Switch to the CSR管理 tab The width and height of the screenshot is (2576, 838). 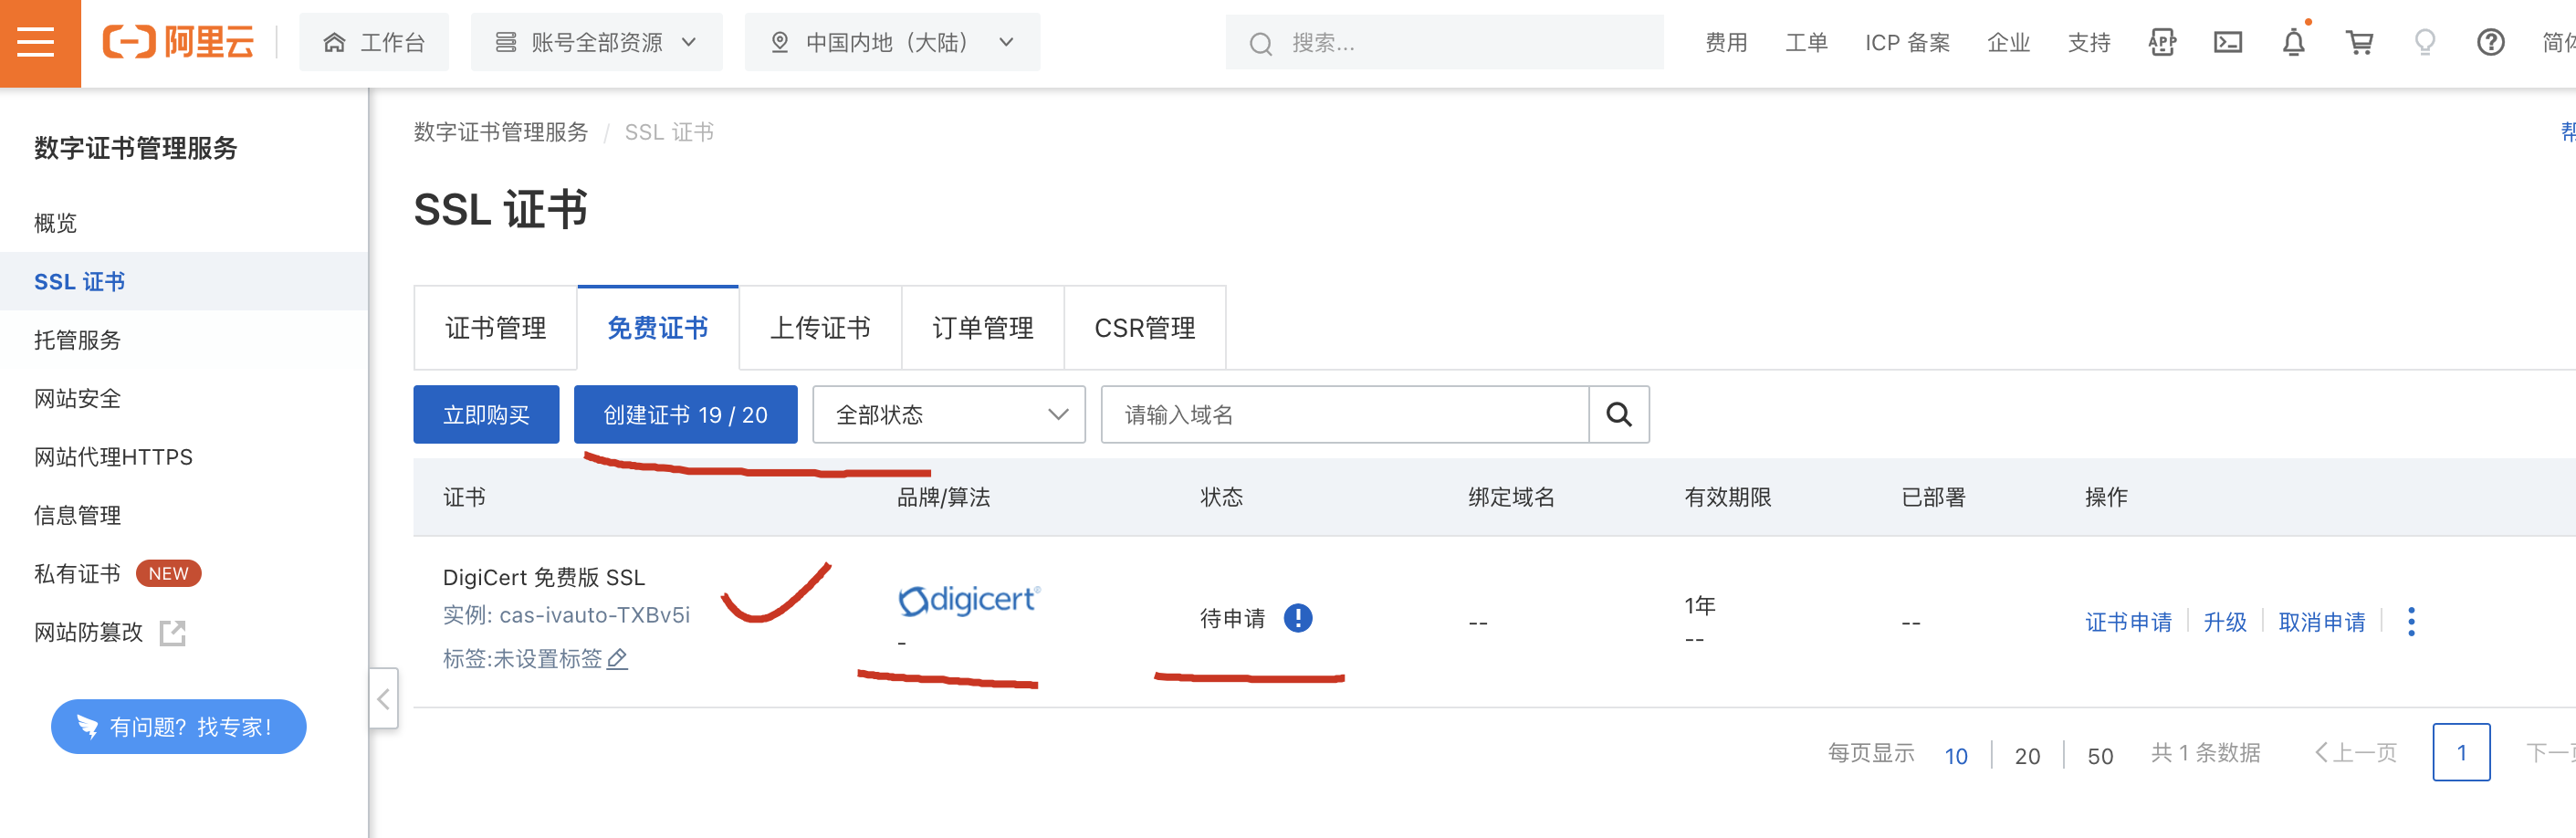pos(1144,328)
